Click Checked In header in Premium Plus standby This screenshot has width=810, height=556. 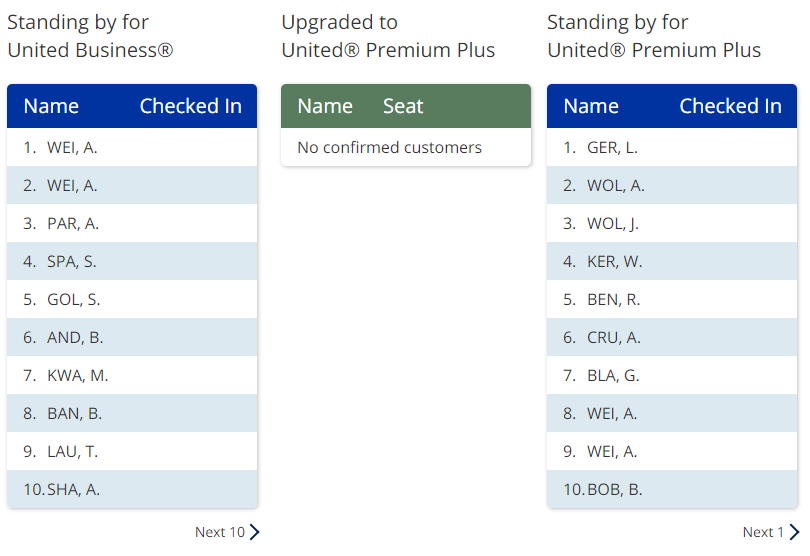pos(730,106)
